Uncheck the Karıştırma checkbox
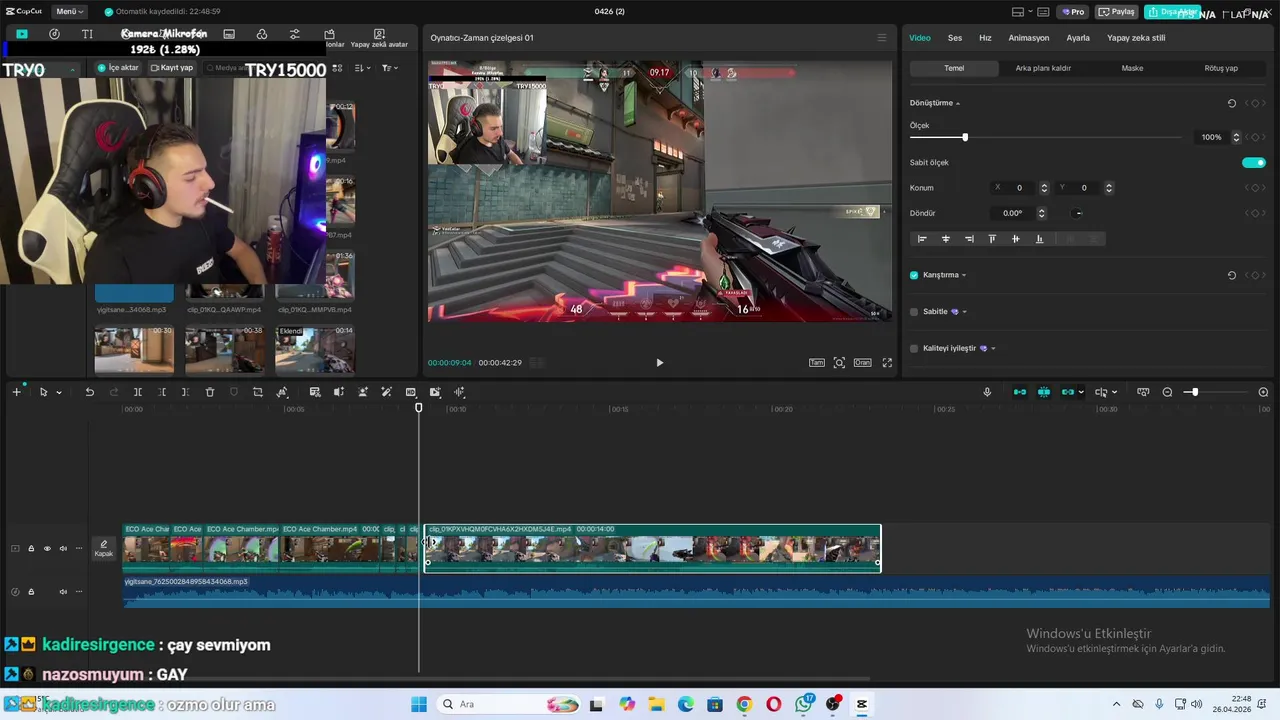This screenshot has height=720, width=1280. pos(914,275)
